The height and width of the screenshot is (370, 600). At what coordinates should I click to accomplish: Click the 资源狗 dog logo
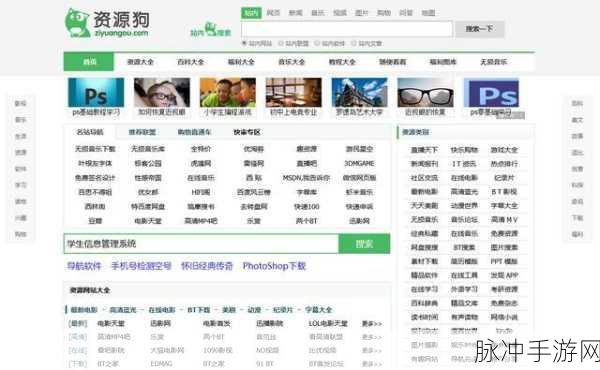tap(107, 23)
